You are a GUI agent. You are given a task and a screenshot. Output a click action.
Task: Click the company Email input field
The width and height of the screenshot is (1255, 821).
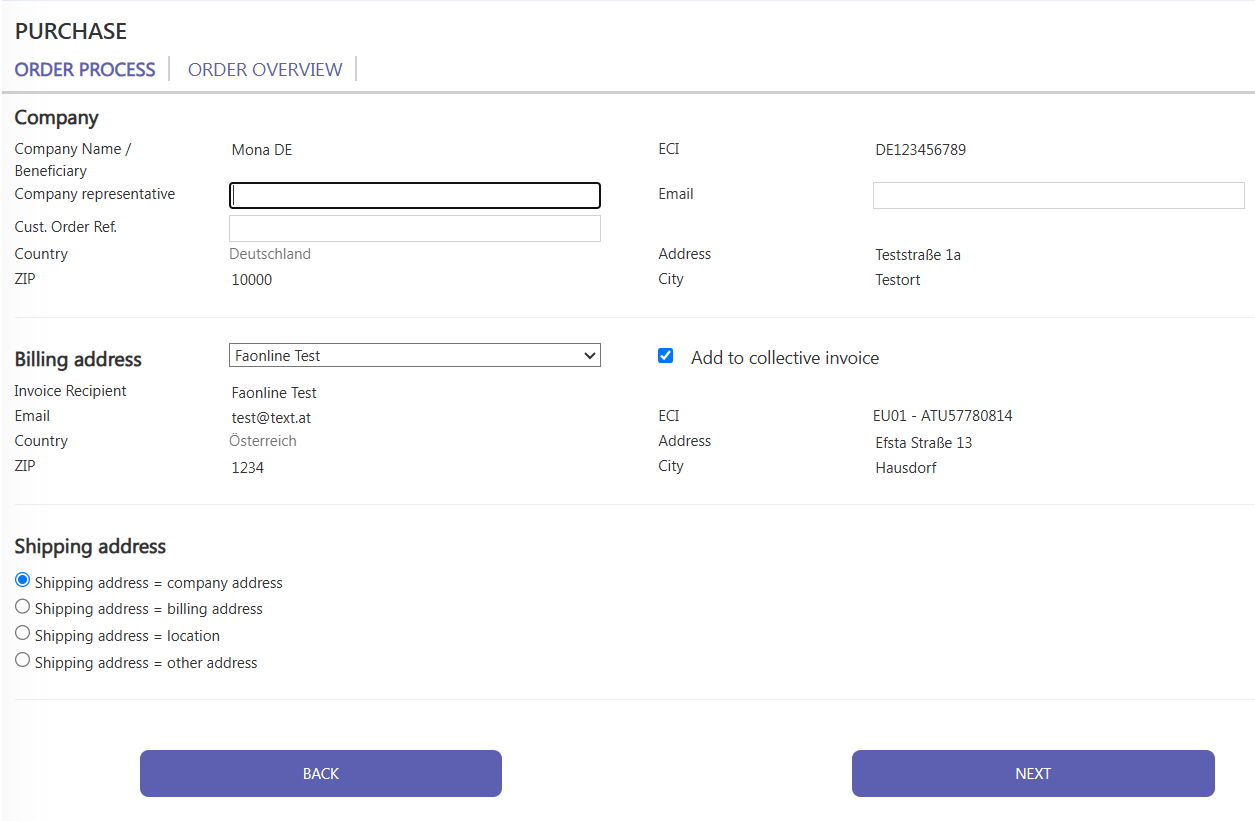pyautogui.click(x=1059, y=195)
